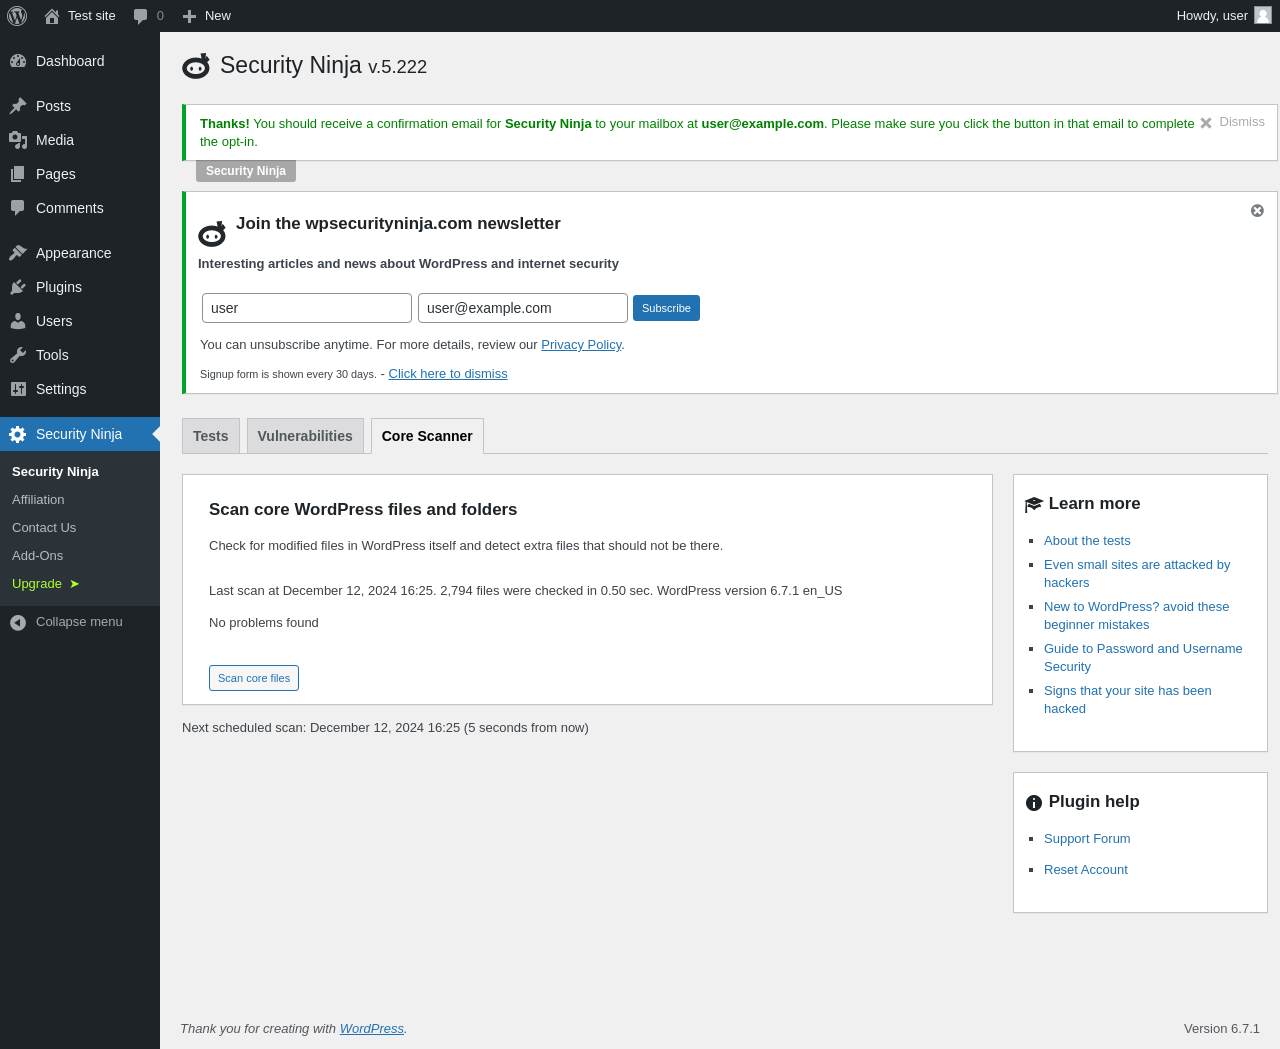
Task: Click the Subscribe button
Action: (666, 308)
